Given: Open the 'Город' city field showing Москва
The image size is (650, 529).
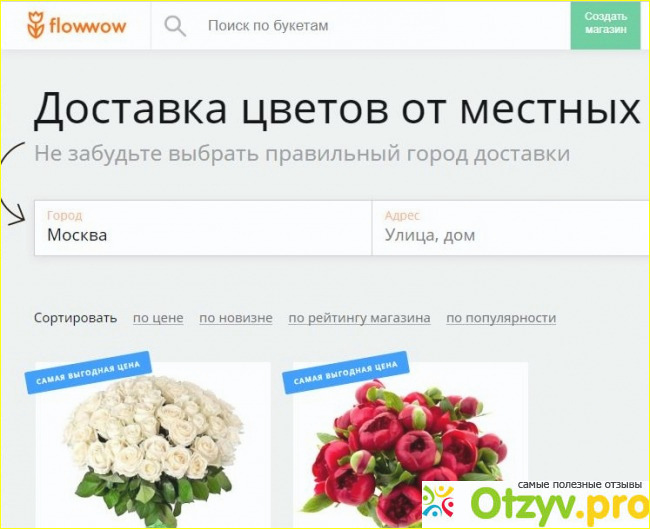Looking at the screenshot, I should click(203, 228).
